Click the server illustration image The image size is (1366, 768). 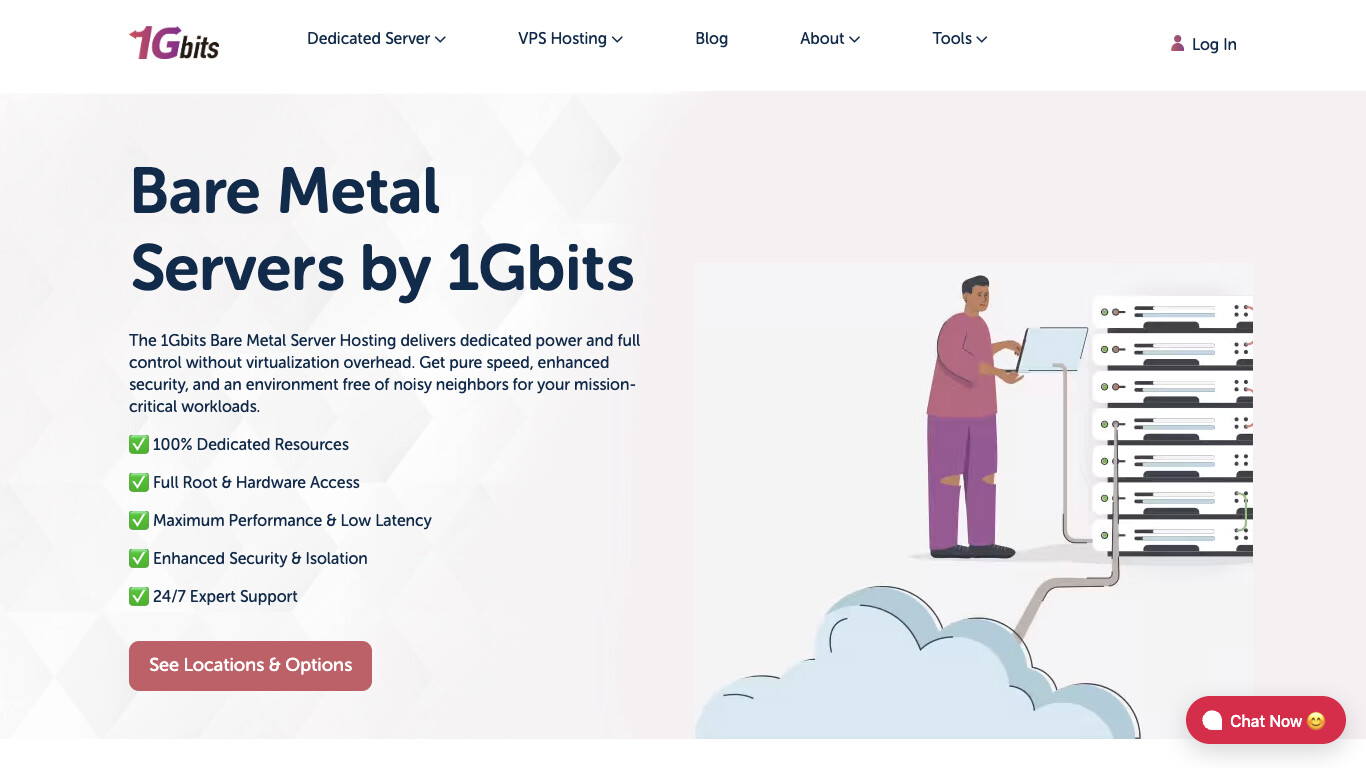click(x=973, y=501)
